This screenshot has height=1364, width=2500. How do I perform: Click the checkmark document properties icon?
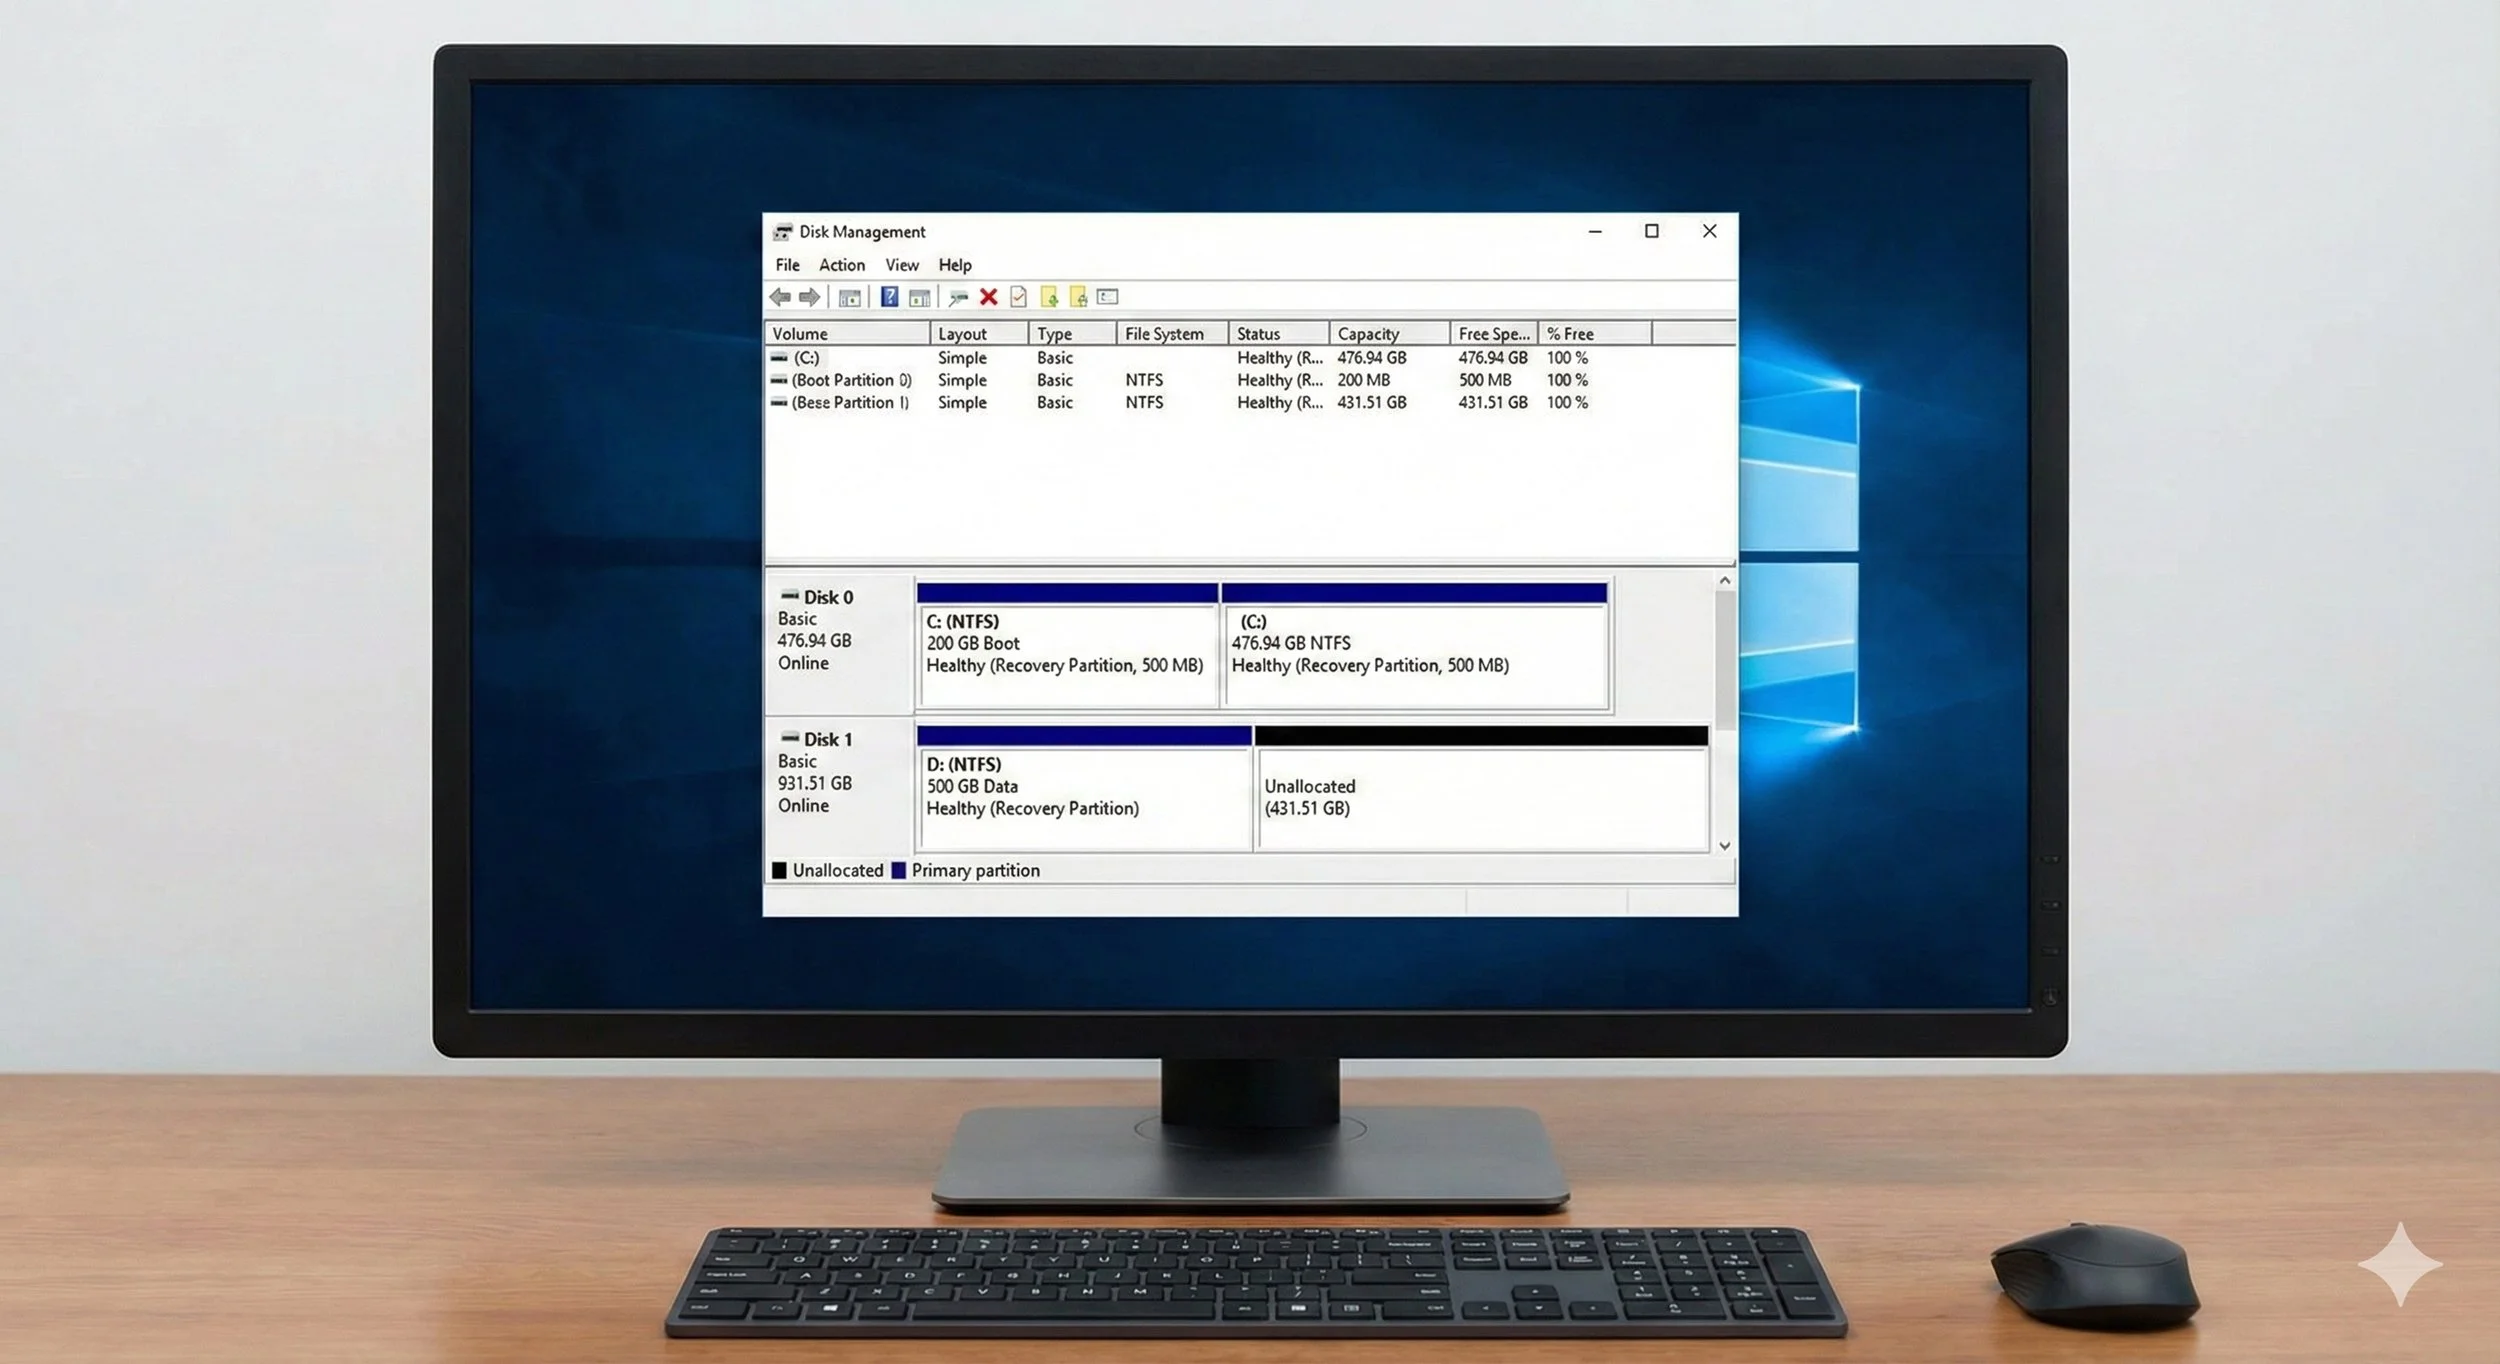(1018, 297)
